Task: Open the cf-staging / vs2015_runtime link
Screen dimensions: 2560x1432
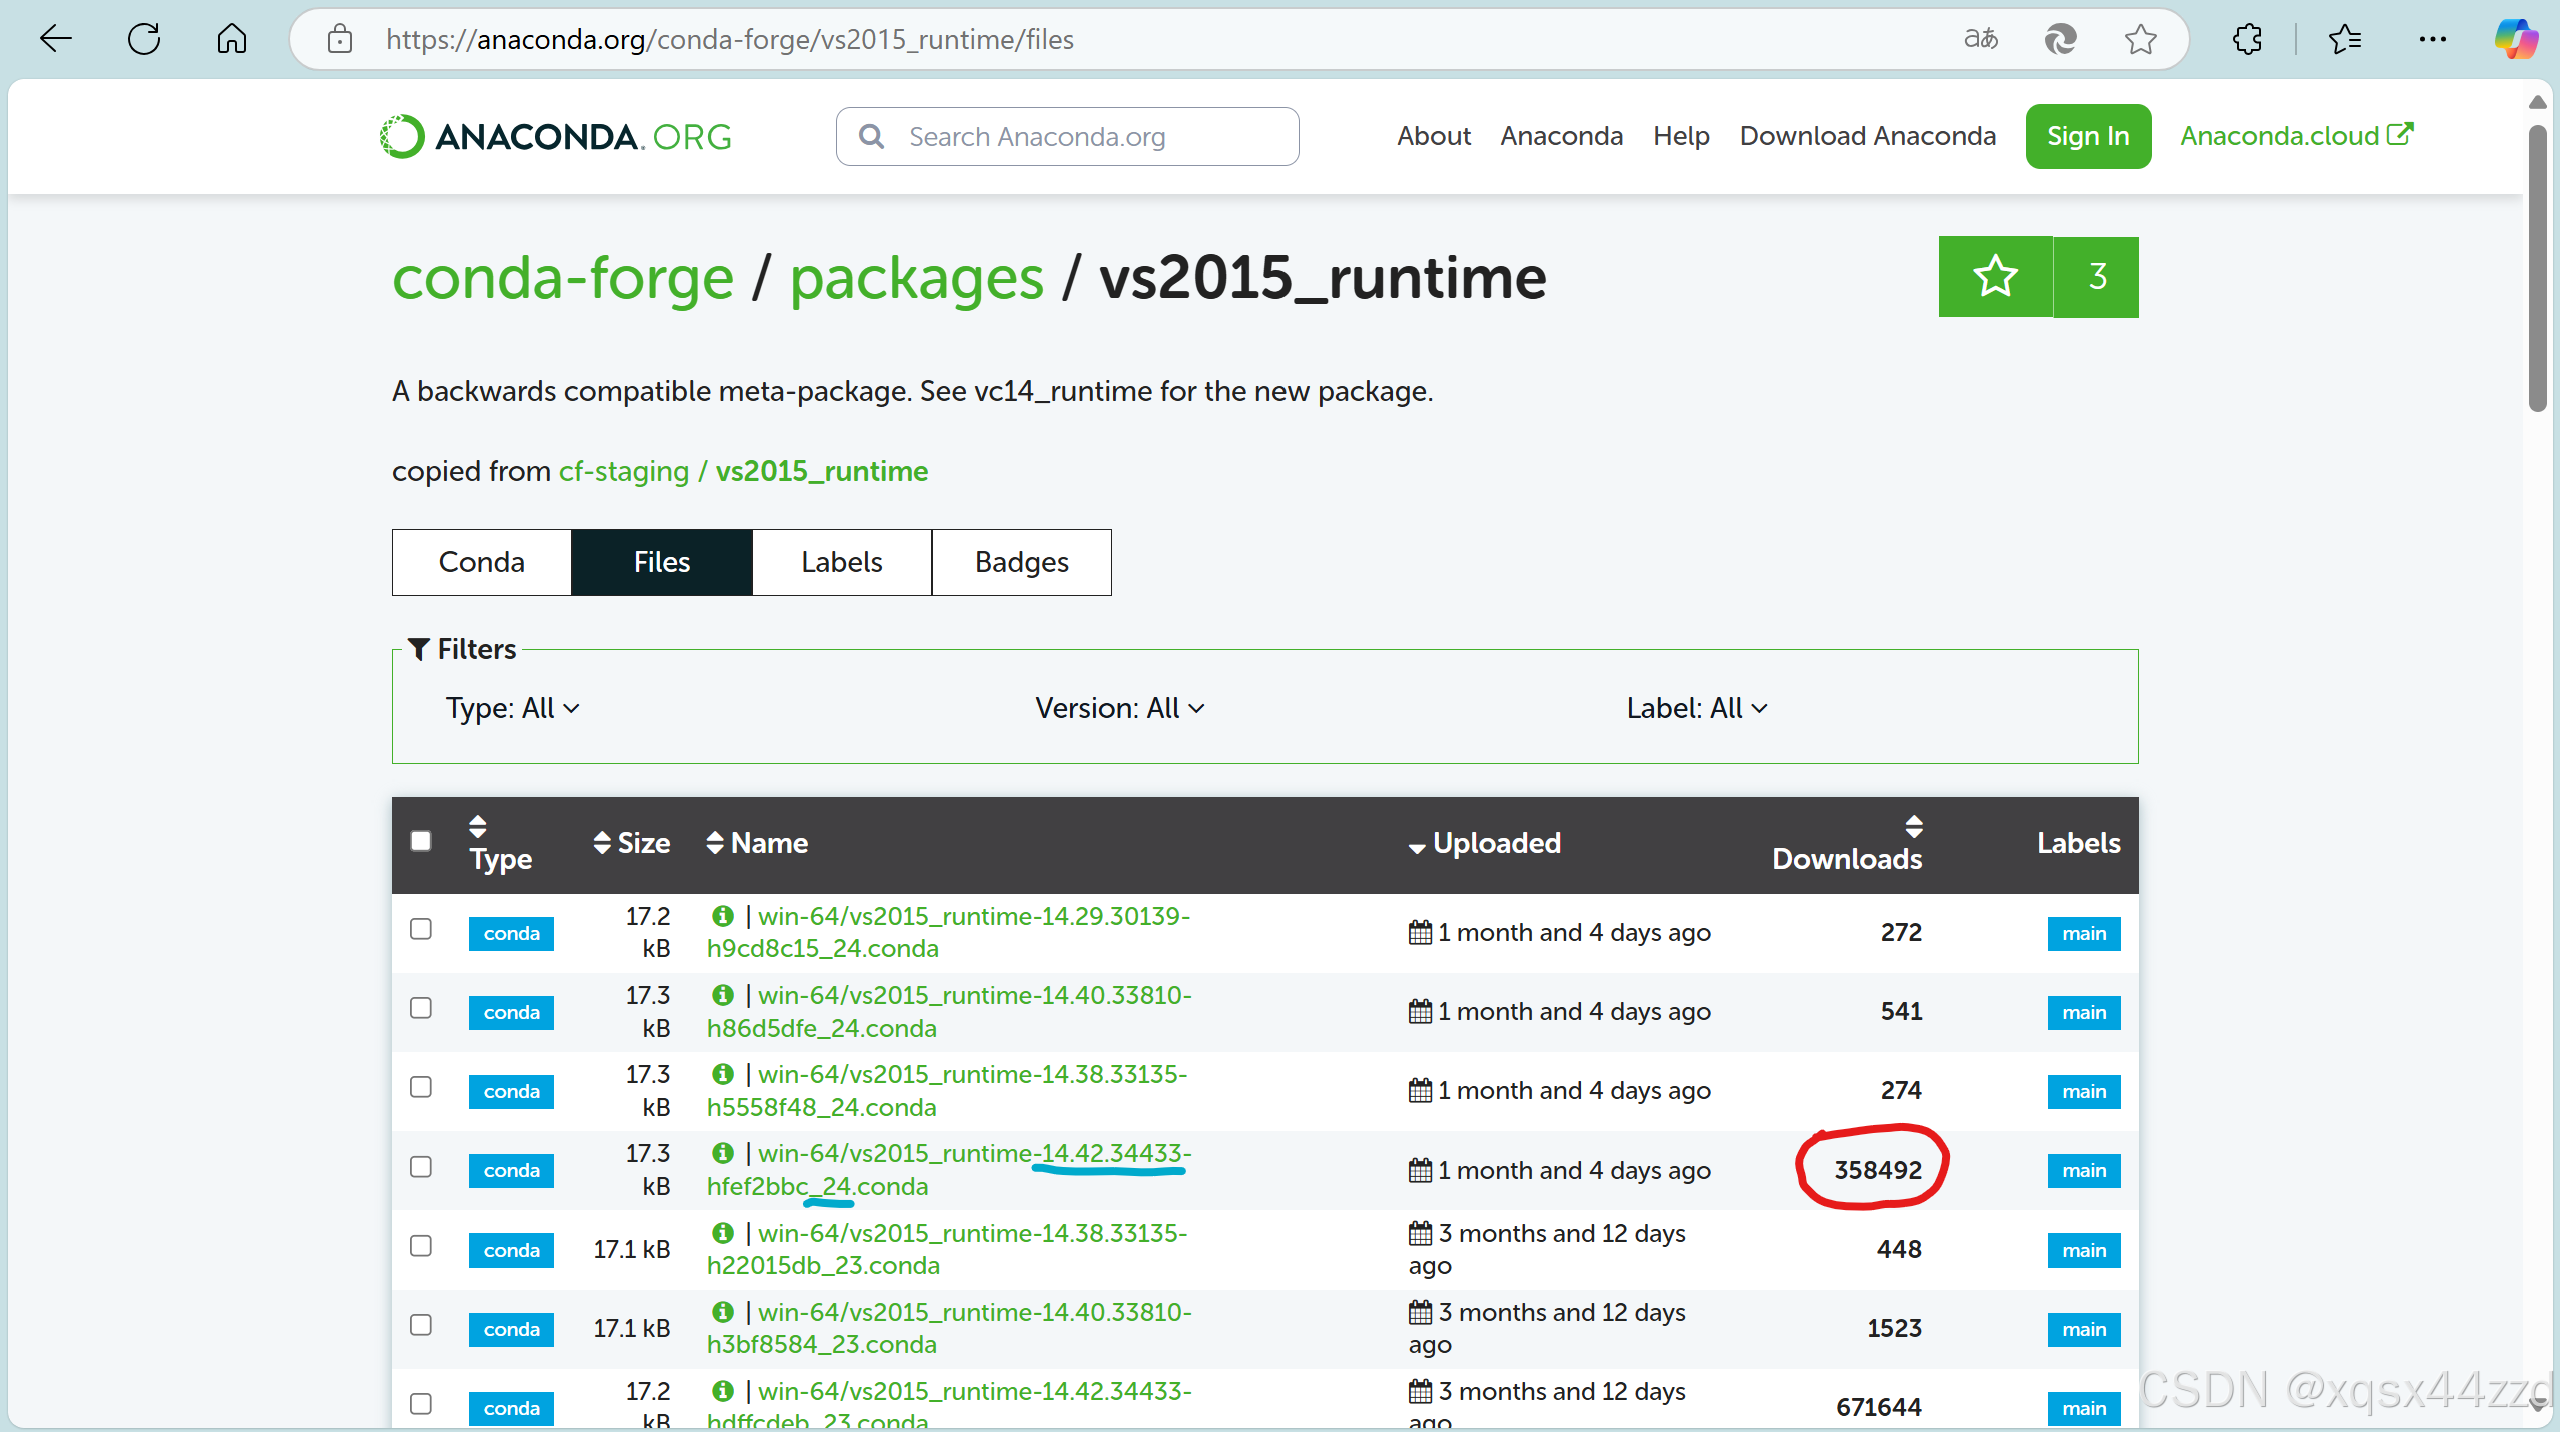Action: [743, 471]
